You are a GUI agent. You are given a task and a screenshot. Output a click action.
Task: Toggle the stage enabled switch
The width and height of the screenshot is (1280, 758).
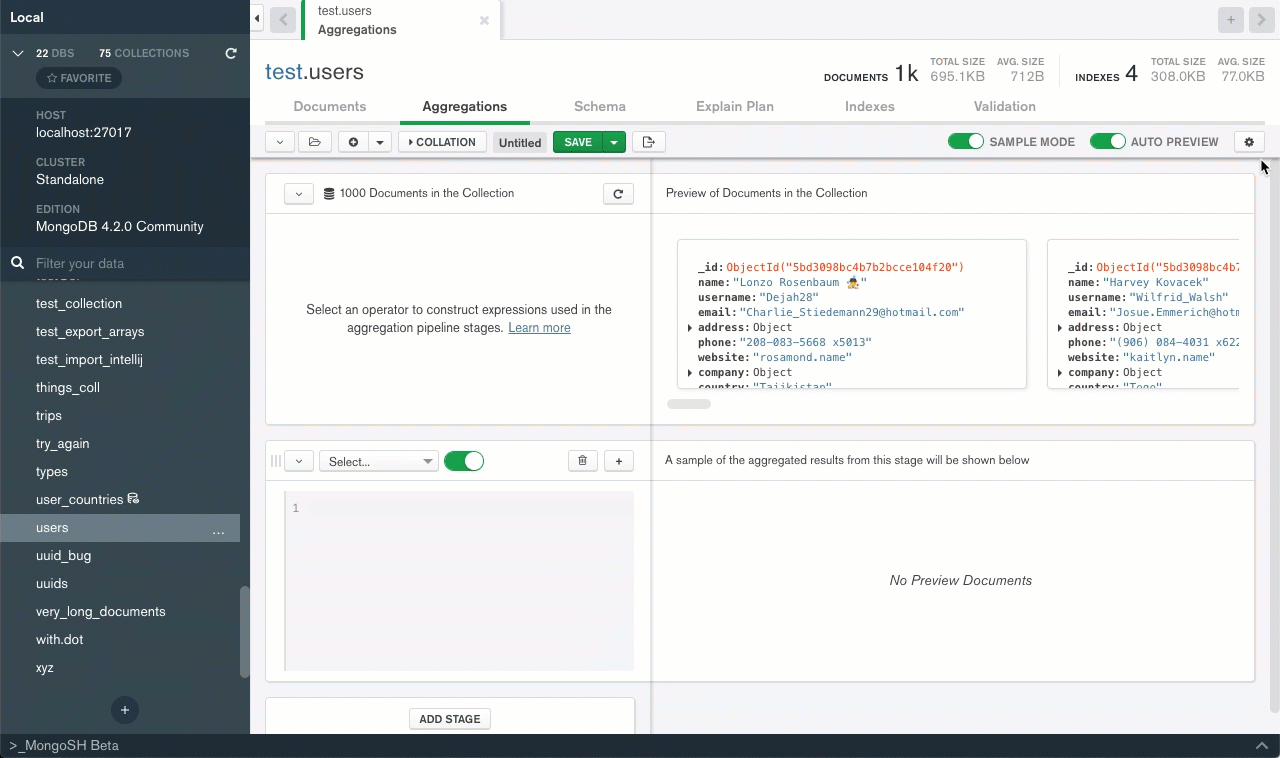click(464, 461)
